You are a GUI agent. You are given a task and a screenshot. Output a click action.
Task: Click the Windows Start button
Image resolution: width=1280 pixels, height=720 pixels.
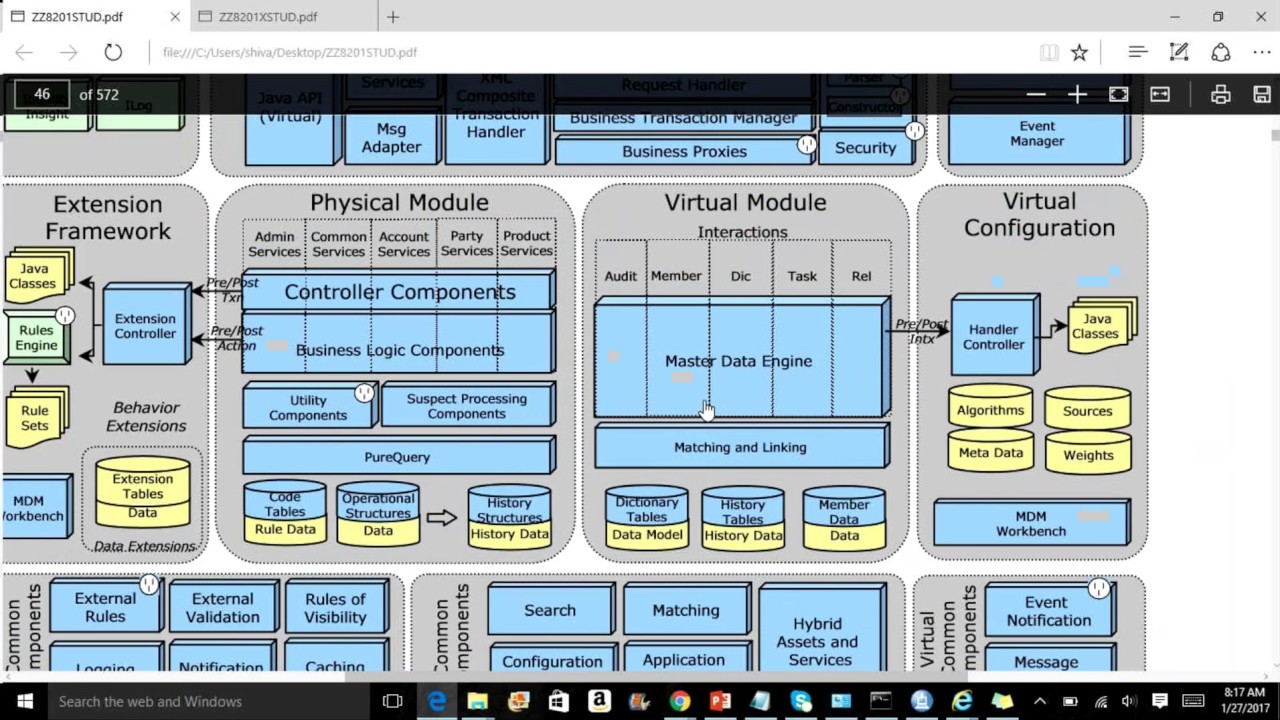pyautogui.click(x=24, y=701)
